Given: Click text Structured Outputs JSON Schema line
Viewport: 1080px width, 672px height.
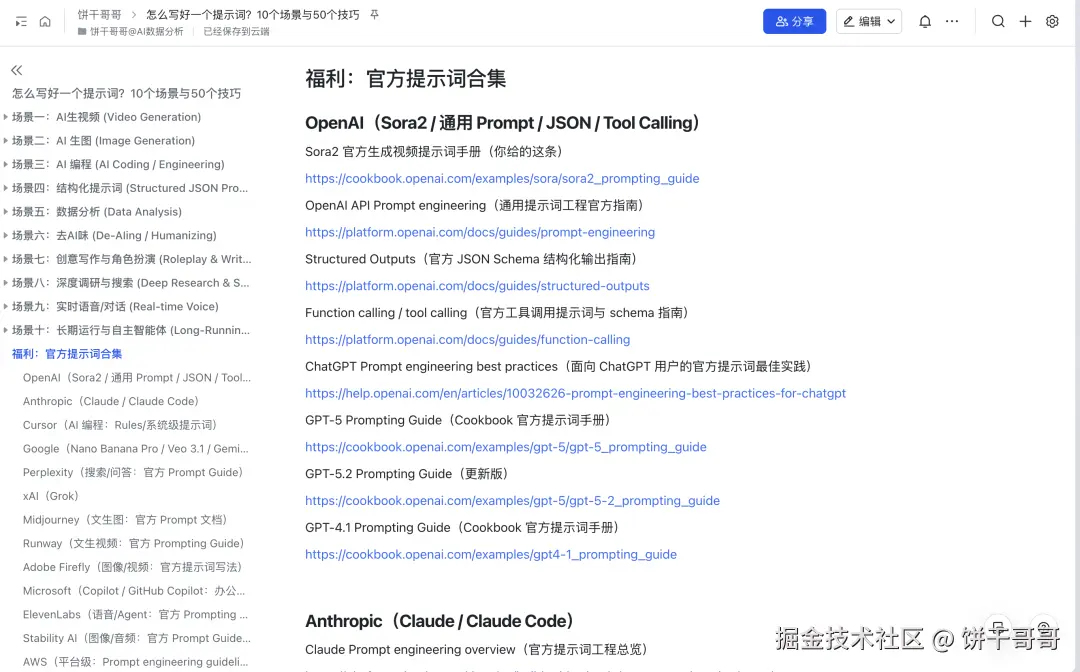Looking at the screenshot, I should [471, 259].
